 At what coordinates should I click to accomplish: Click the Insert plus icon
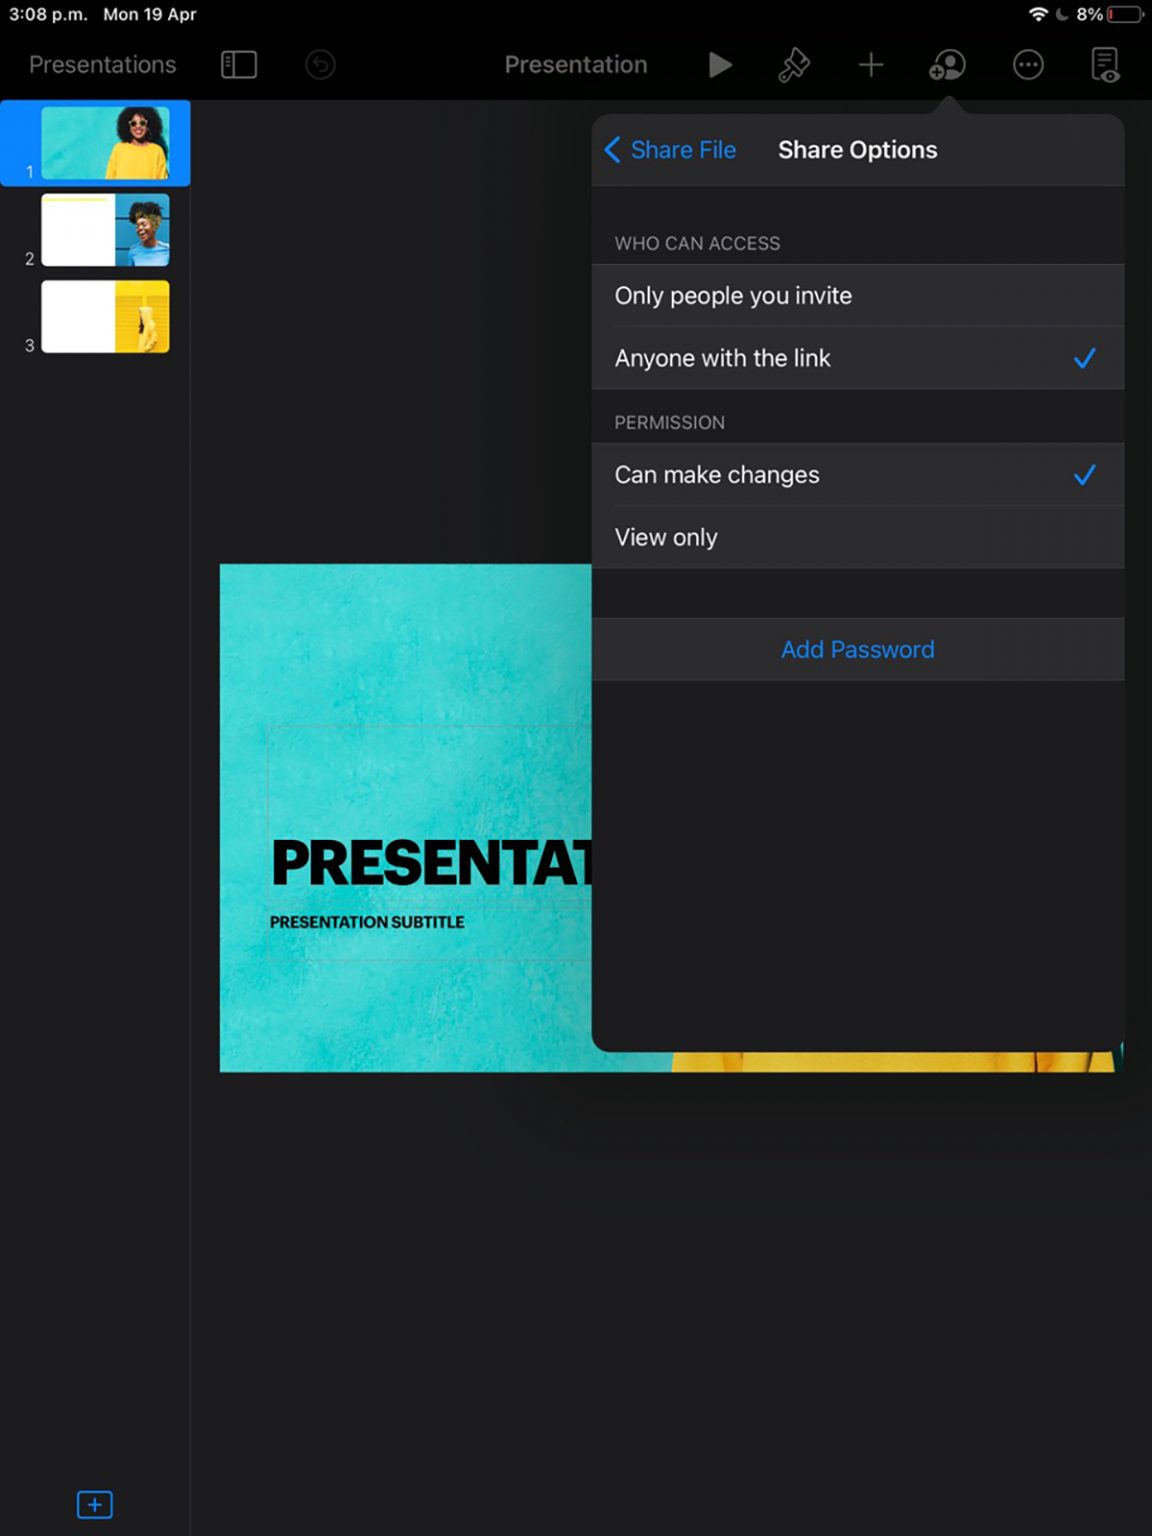[x=870, y=65]
